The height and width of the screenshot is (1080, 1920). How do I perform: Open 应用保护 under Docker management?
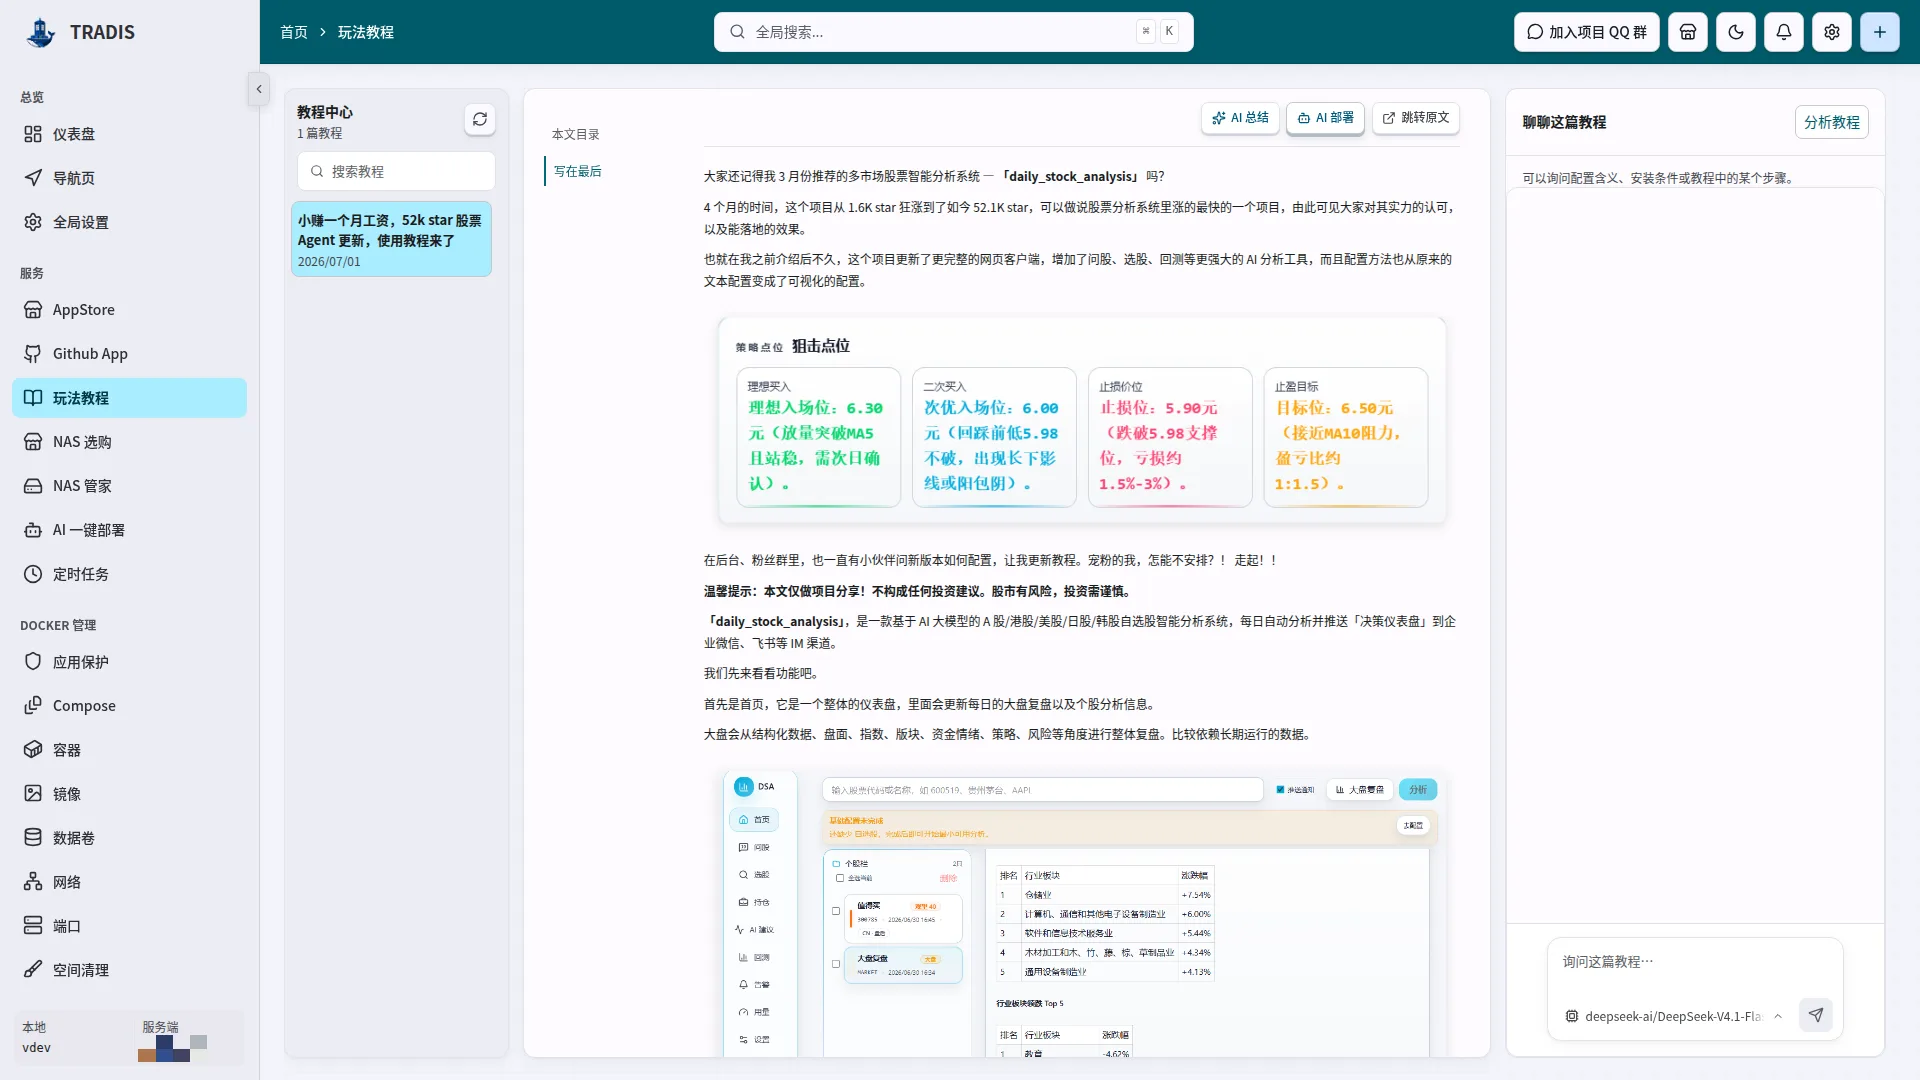(x=129, y=662)
